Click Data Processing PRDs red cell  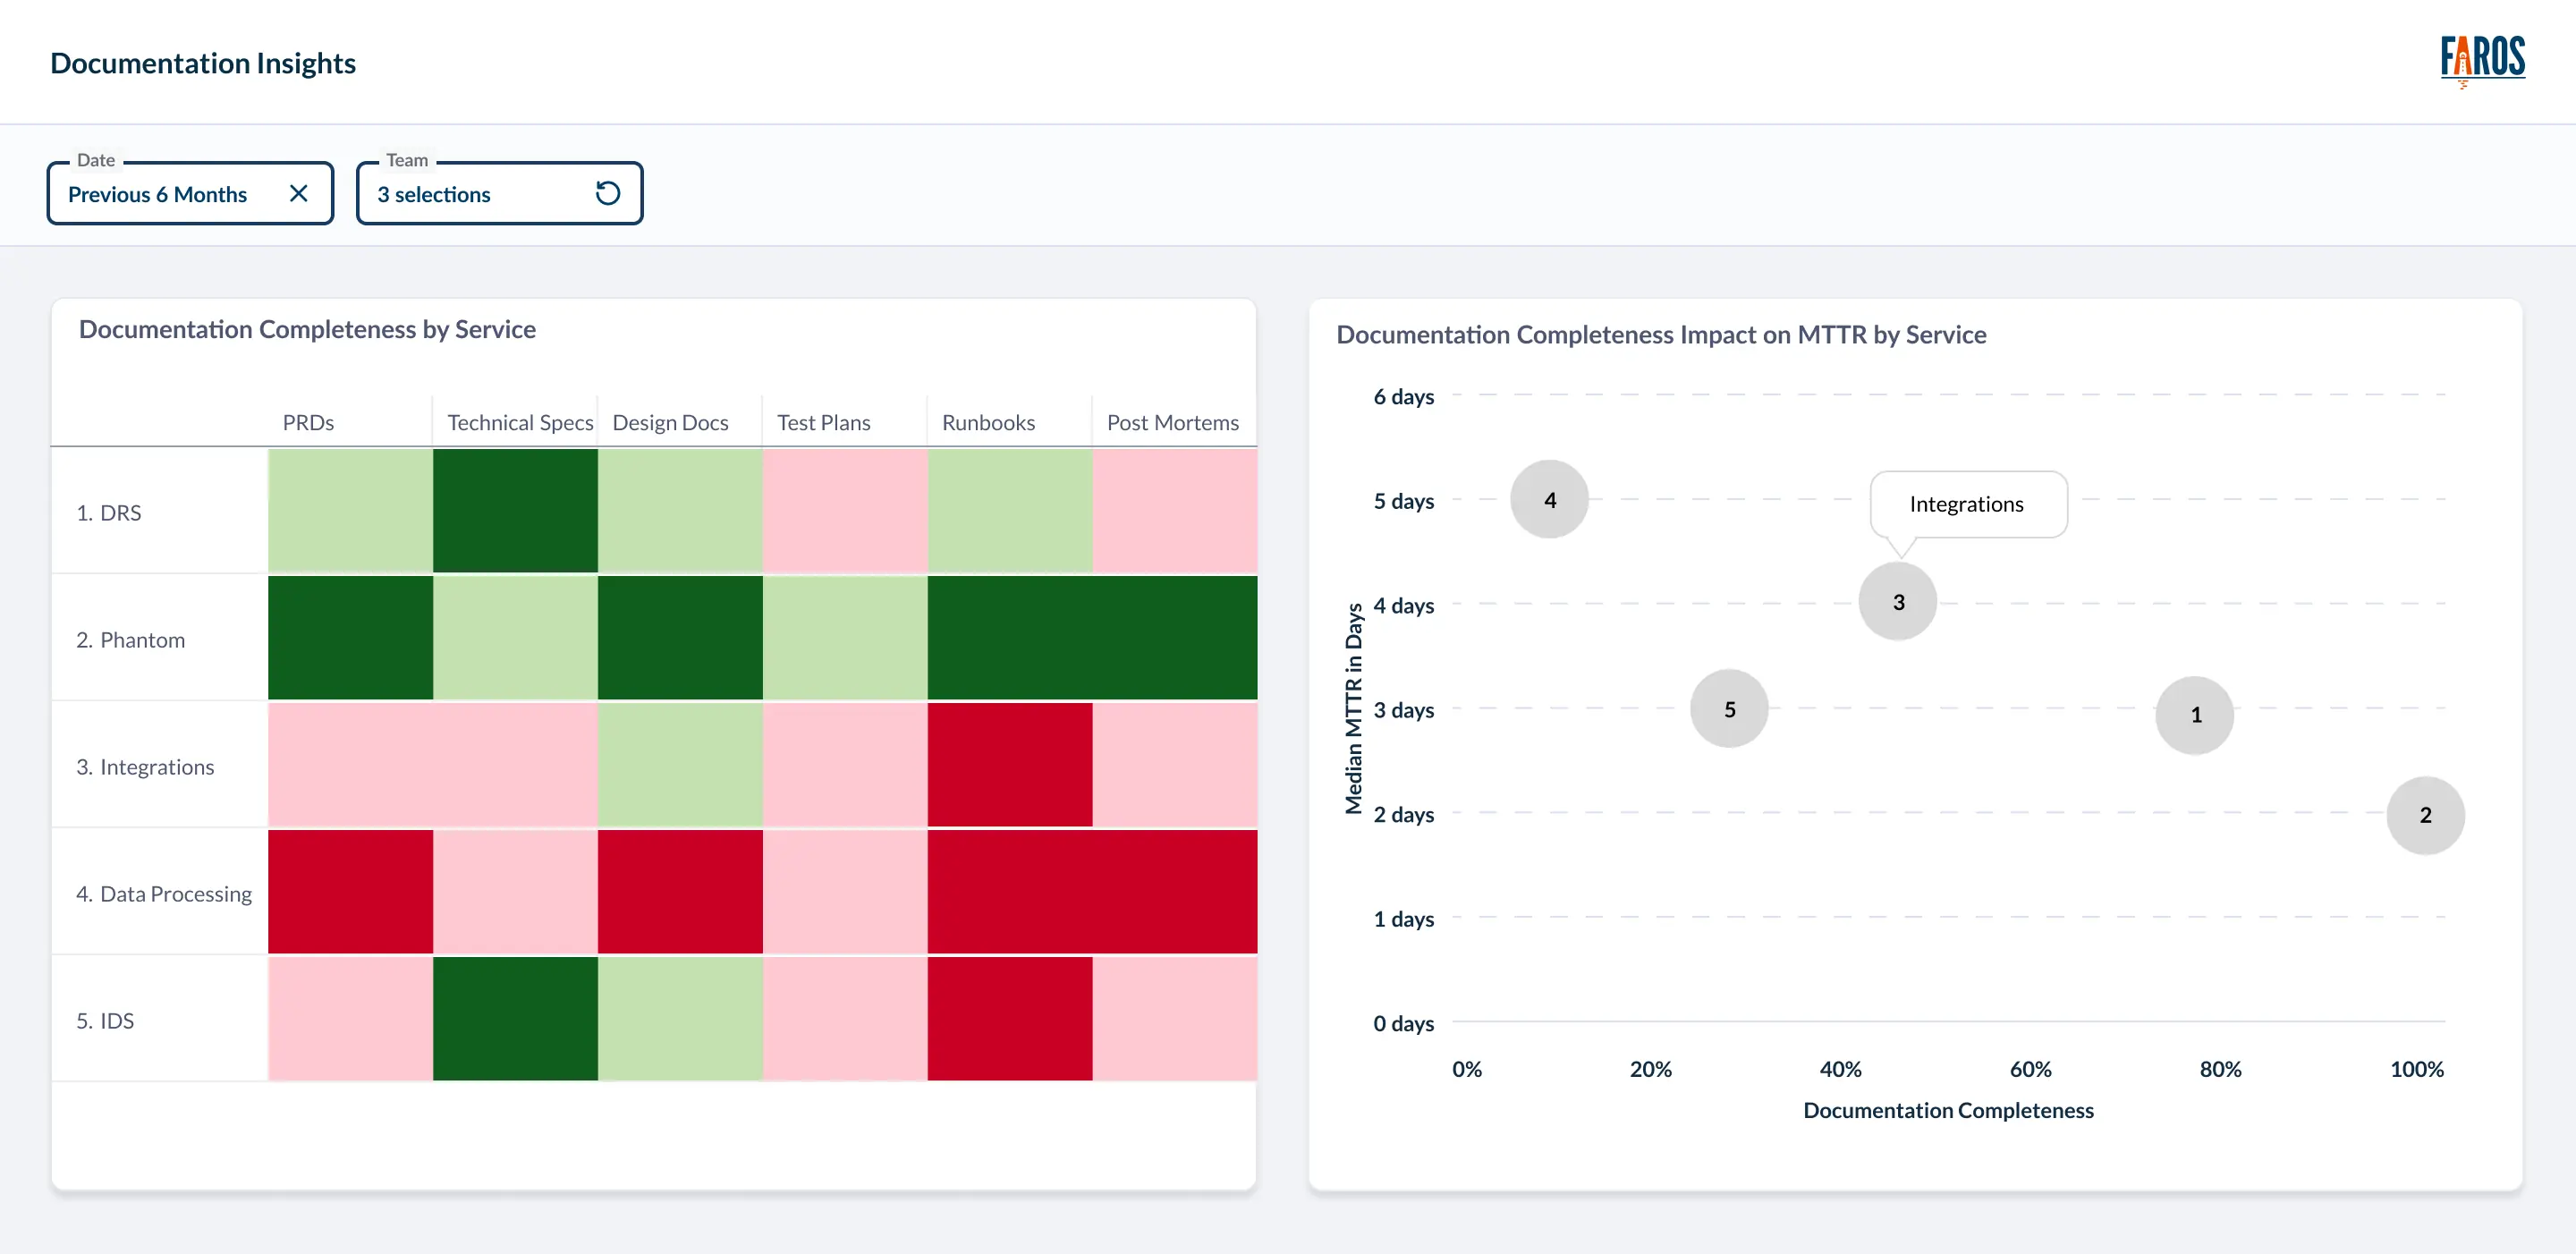pyautogui.click(x=350, y=891)
